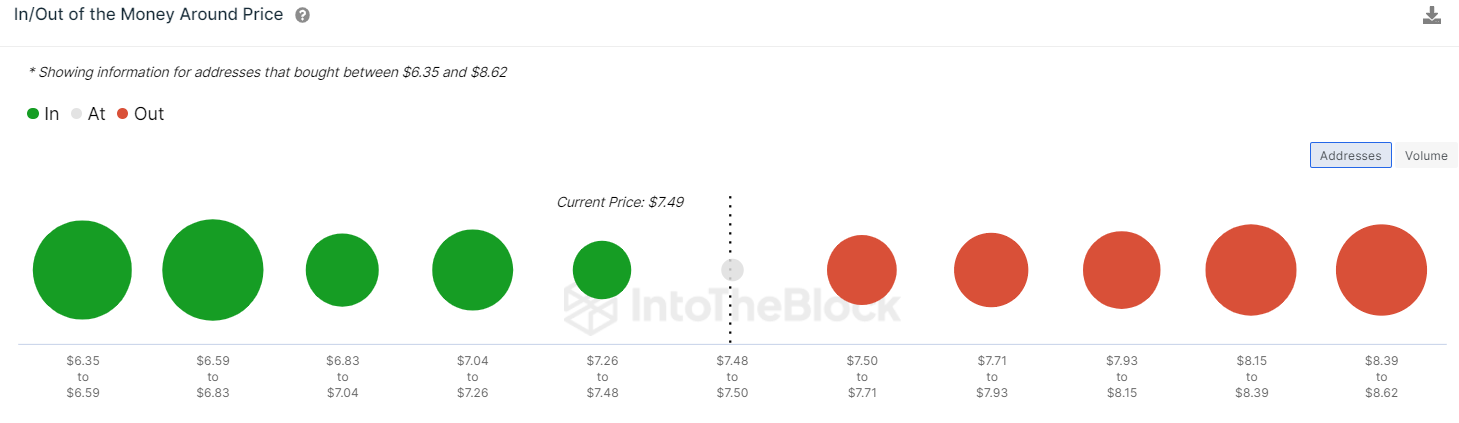The width and height of the screenshot is (1459, 423).
Task: Toggle the grey At legend item
Action: (88, 114)
